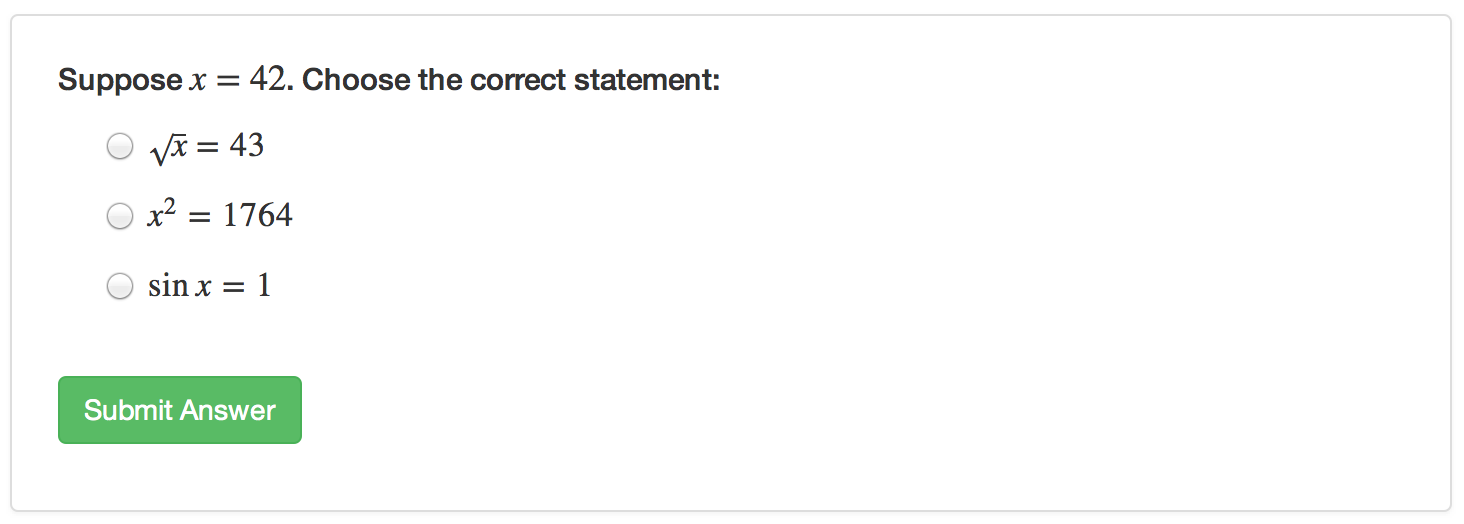The image size is (1464, 524).
Task: Click the square root symbol in the first option
Action: click(158, 150)
